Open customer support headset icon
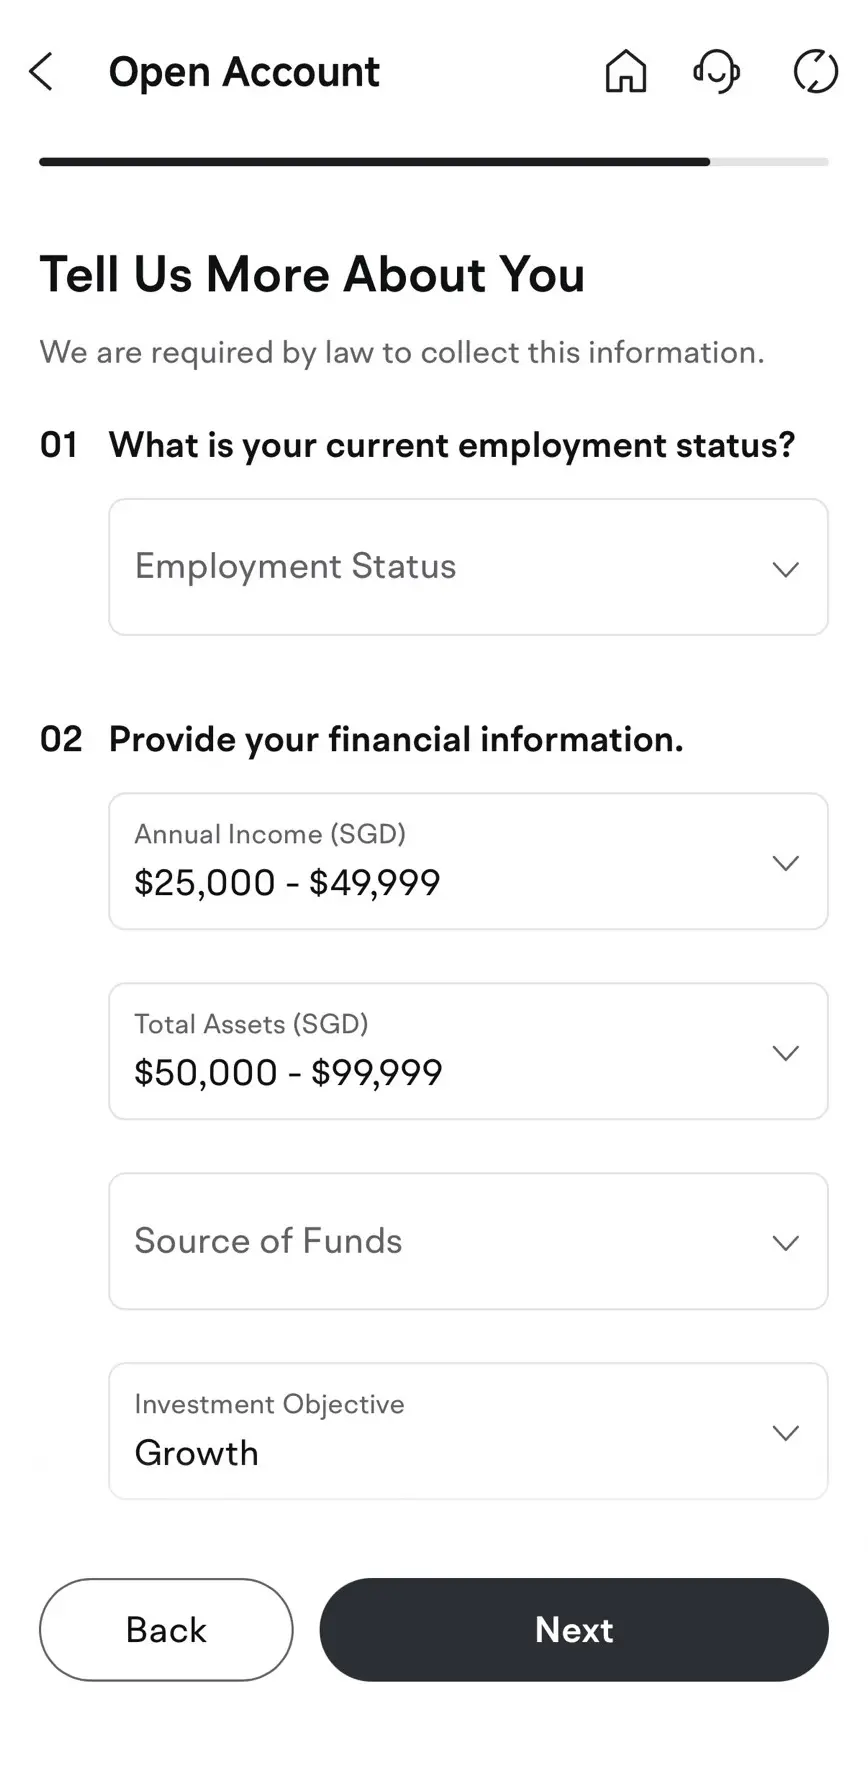The width and height of the screenshot is (868, 1789). point(716,72)
